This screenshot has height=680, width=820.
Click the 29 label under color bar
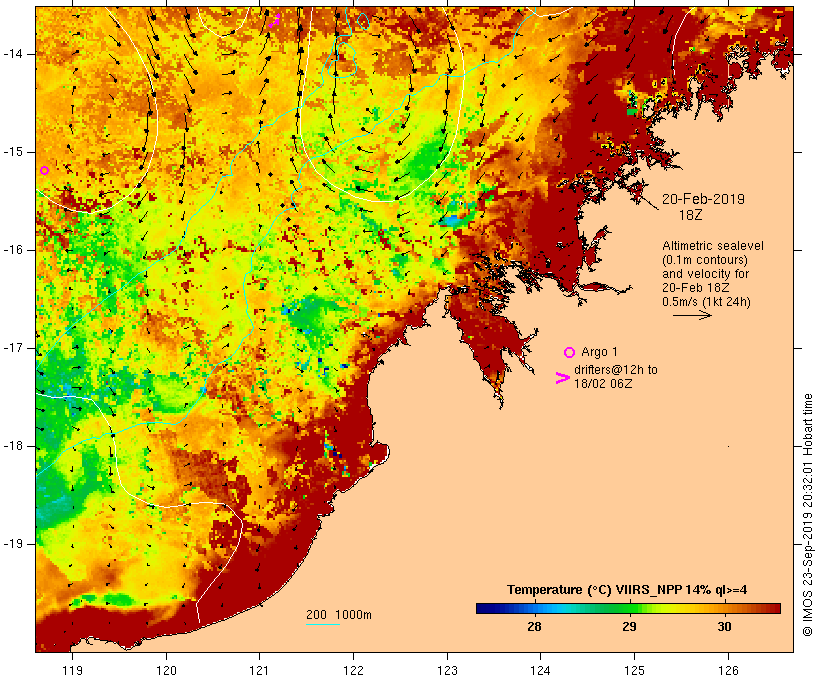[629, 626]
